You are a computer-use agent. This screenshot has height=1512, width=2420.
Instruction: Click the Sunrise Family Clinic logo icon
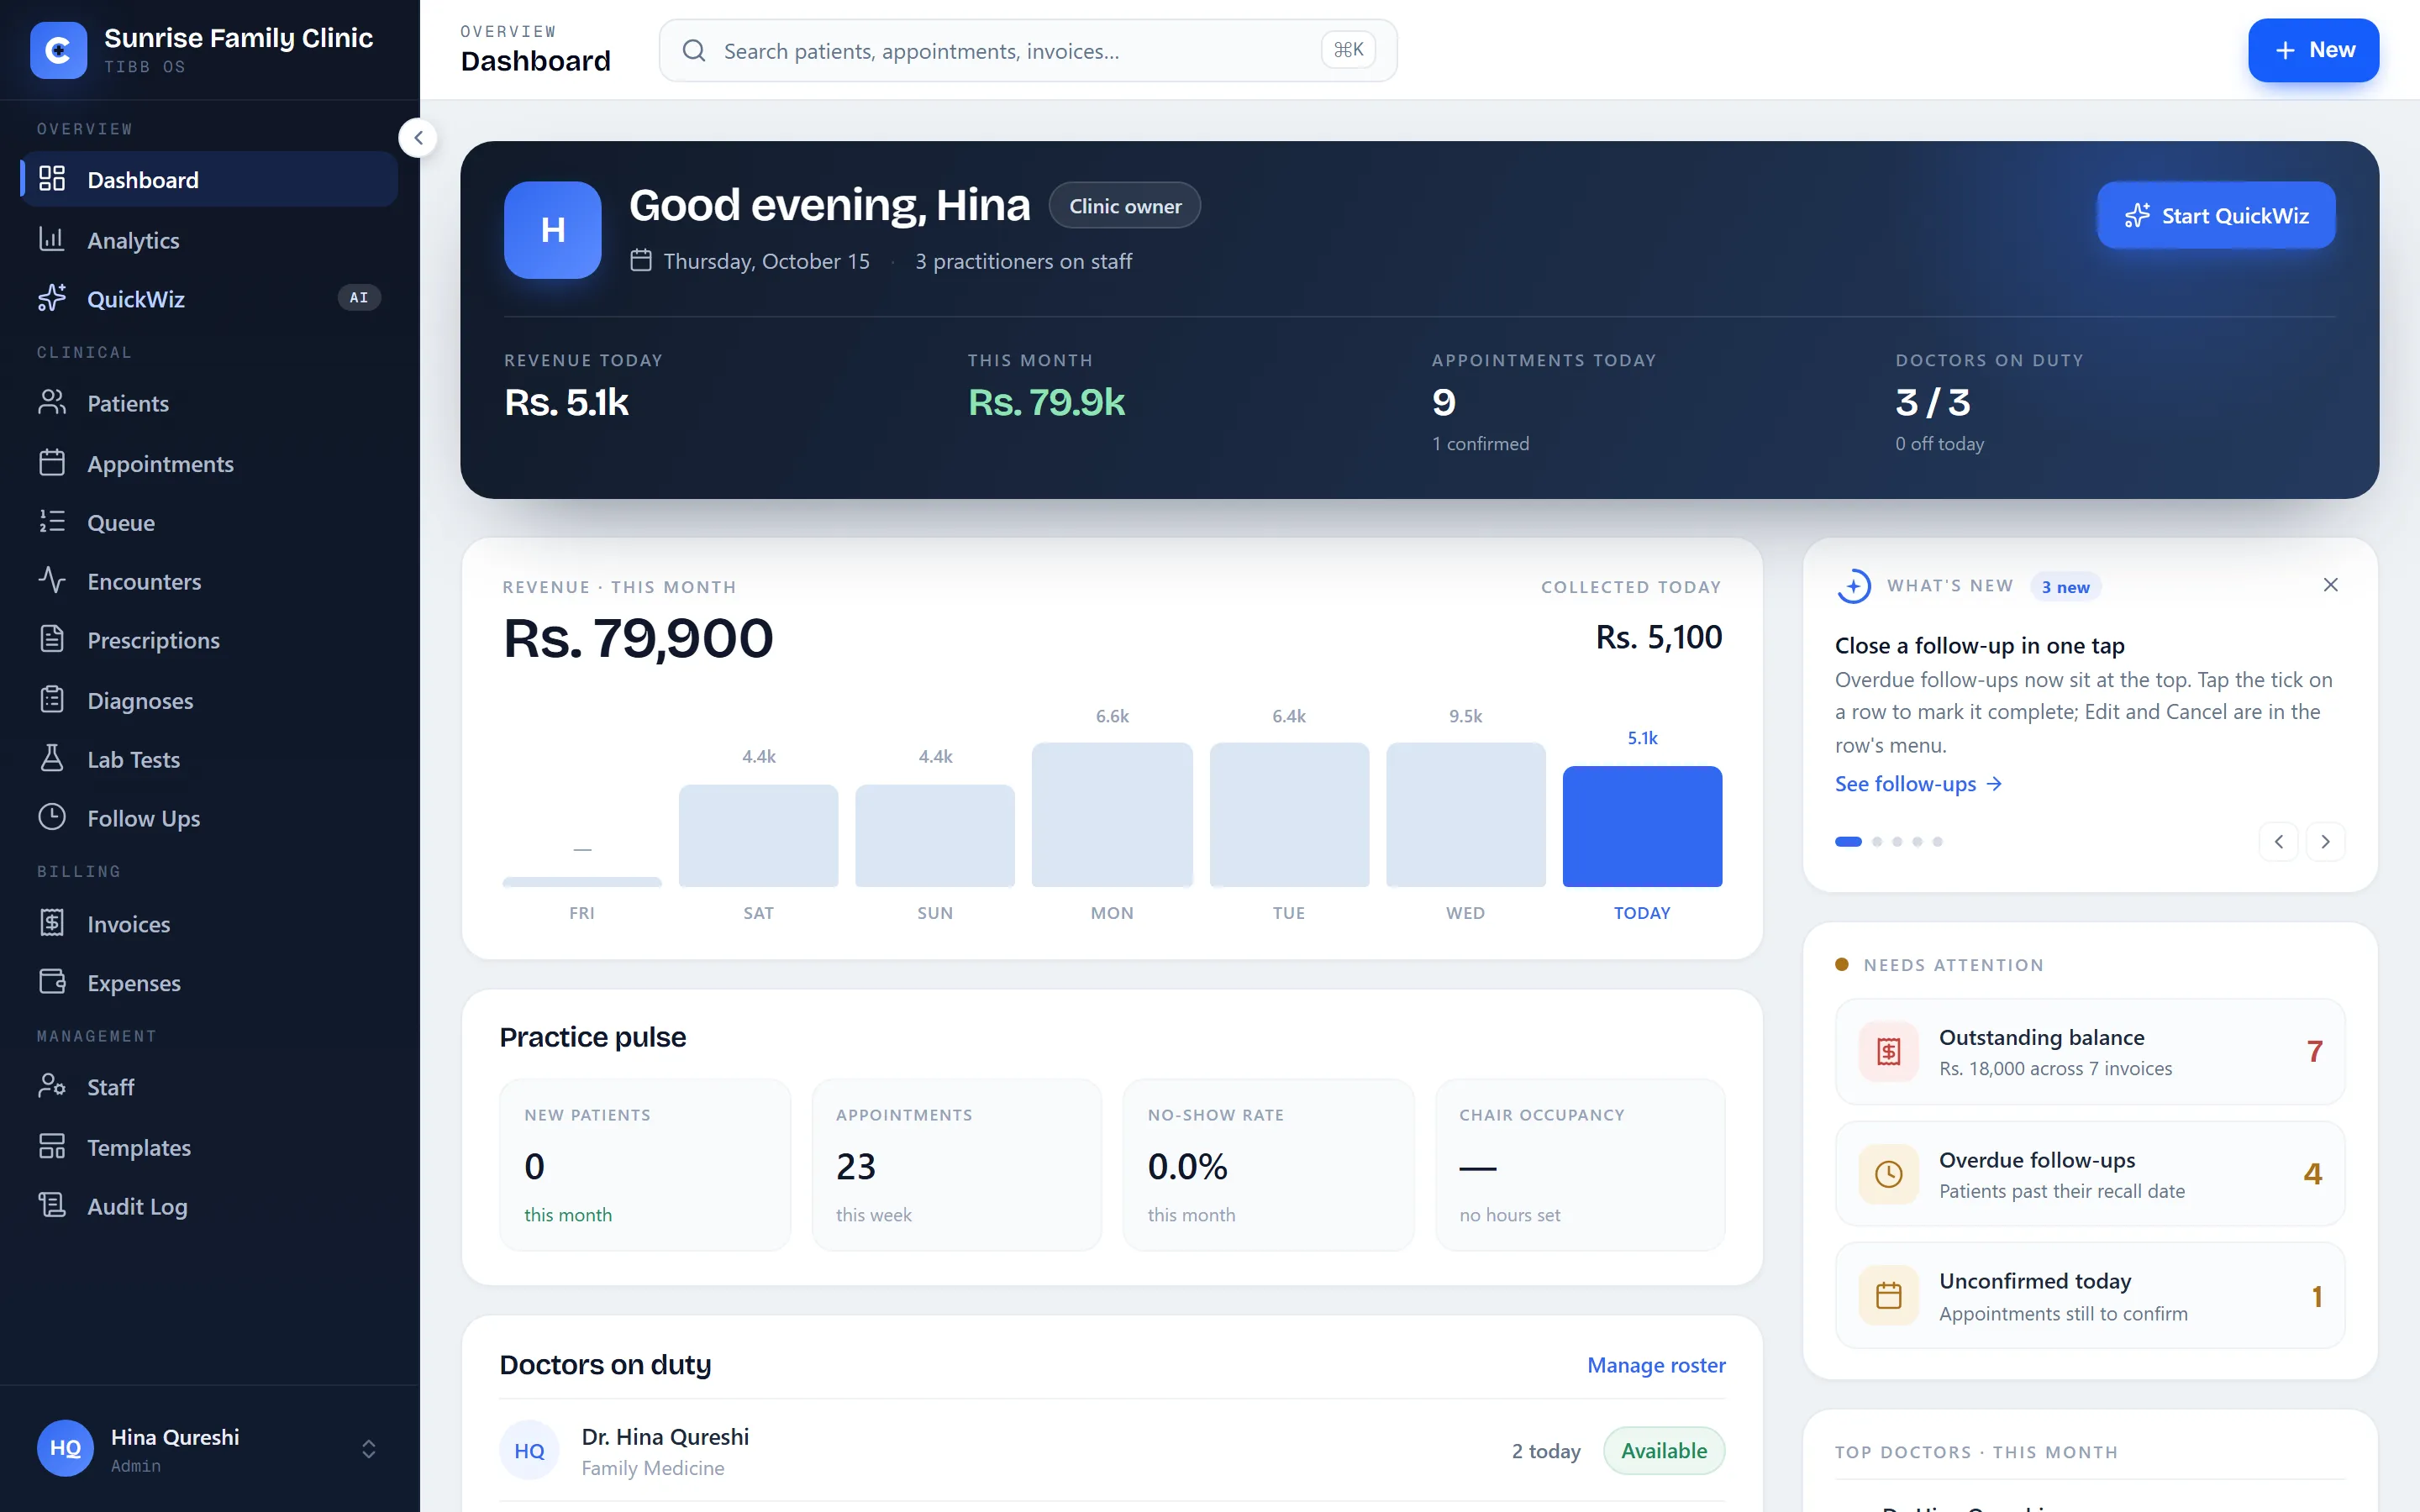click(x=58, y=50)
